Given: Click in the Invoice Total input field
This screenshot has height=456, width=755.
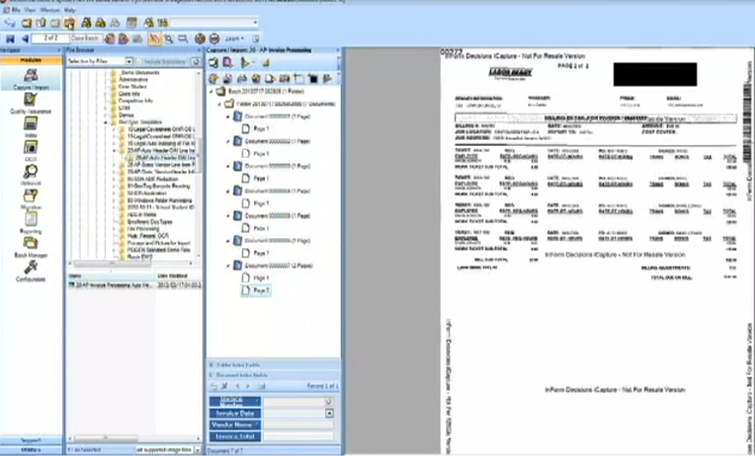Looking at the screenshot, I should (299, 436).
